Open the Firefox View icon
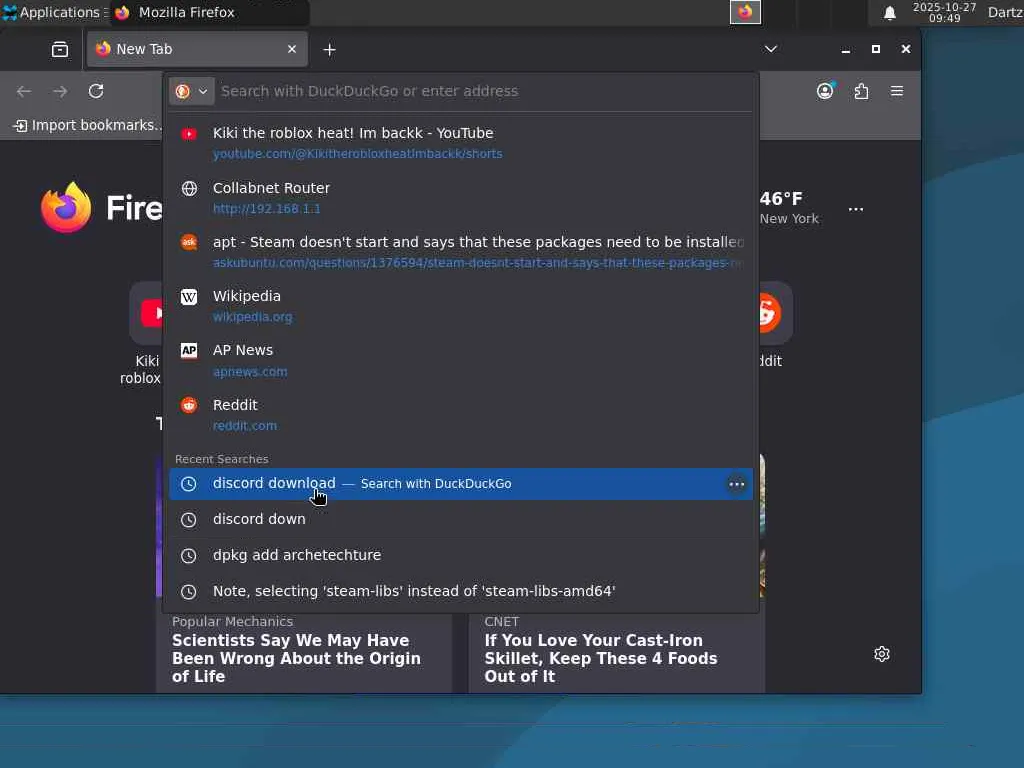Screen dimensions: 1024x768 (59, 50)
